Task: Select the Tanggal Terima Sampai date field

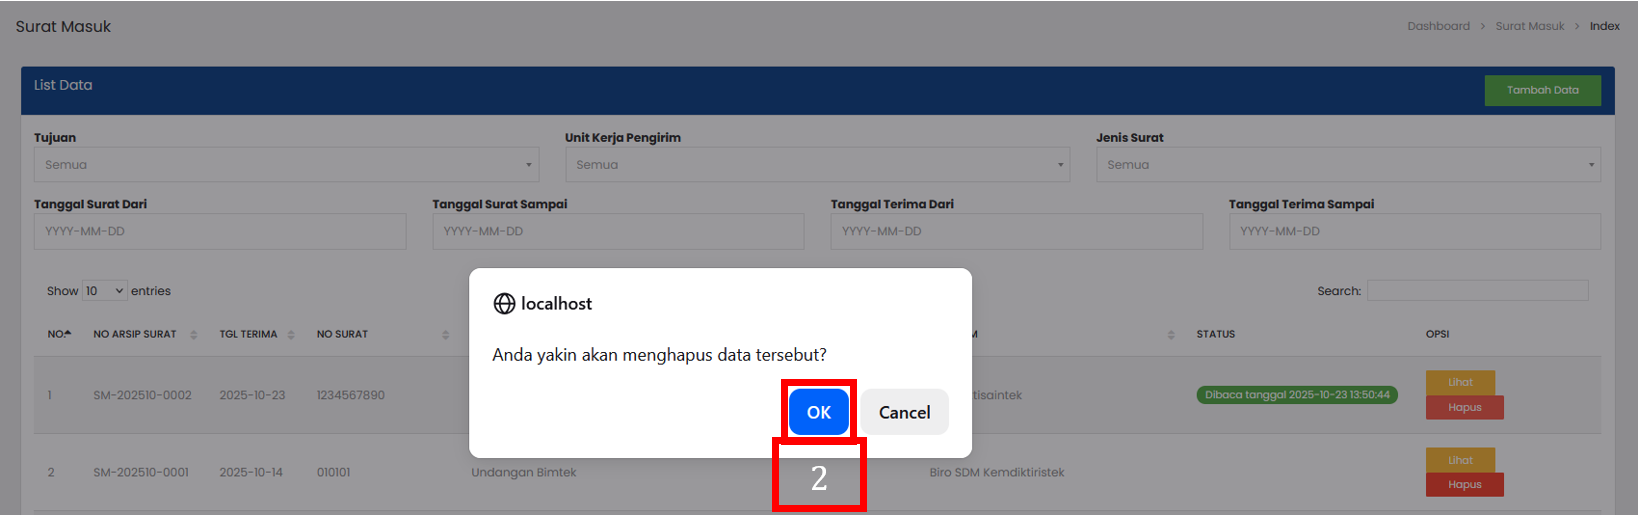Action: 1413,231
